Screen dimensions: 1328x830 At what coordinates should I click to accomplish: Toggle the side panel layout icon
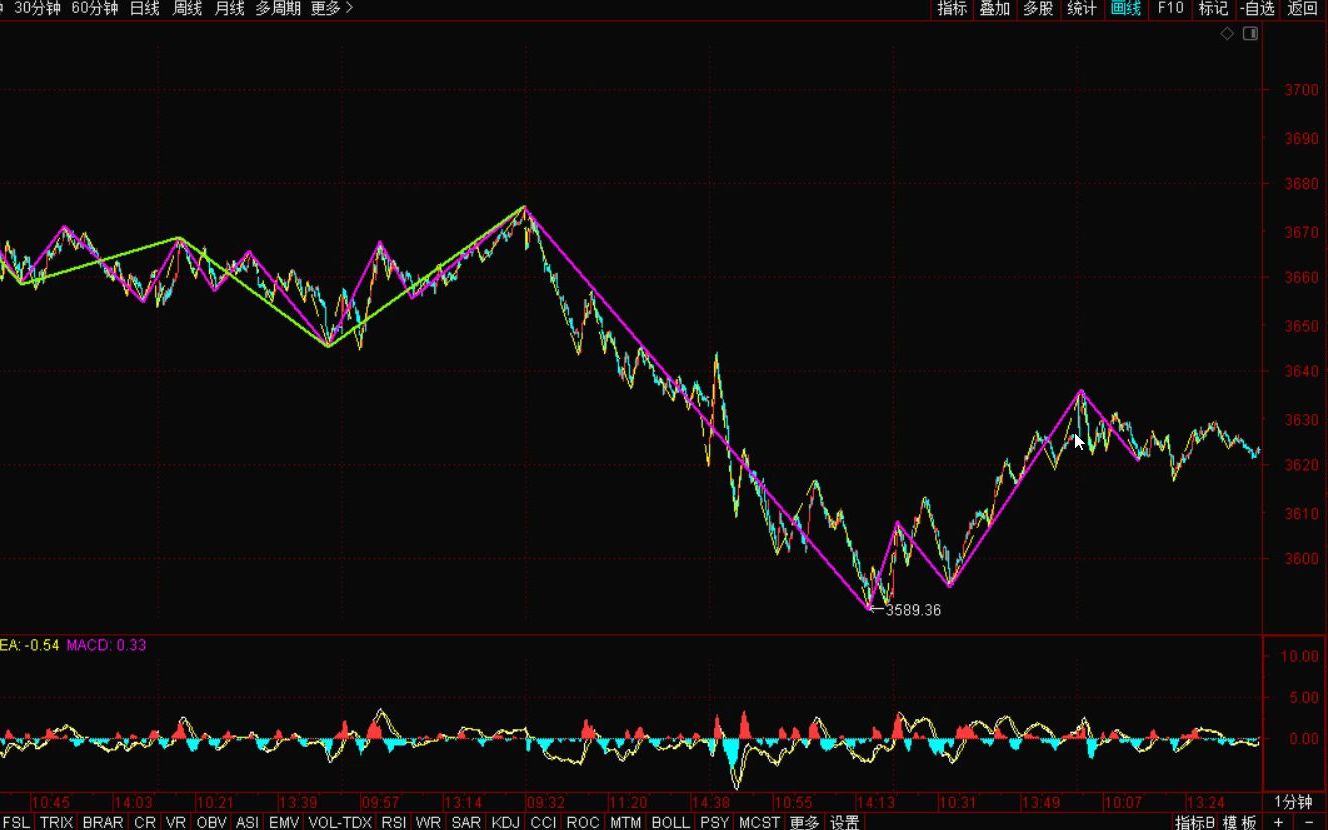tap(1250, 34)
